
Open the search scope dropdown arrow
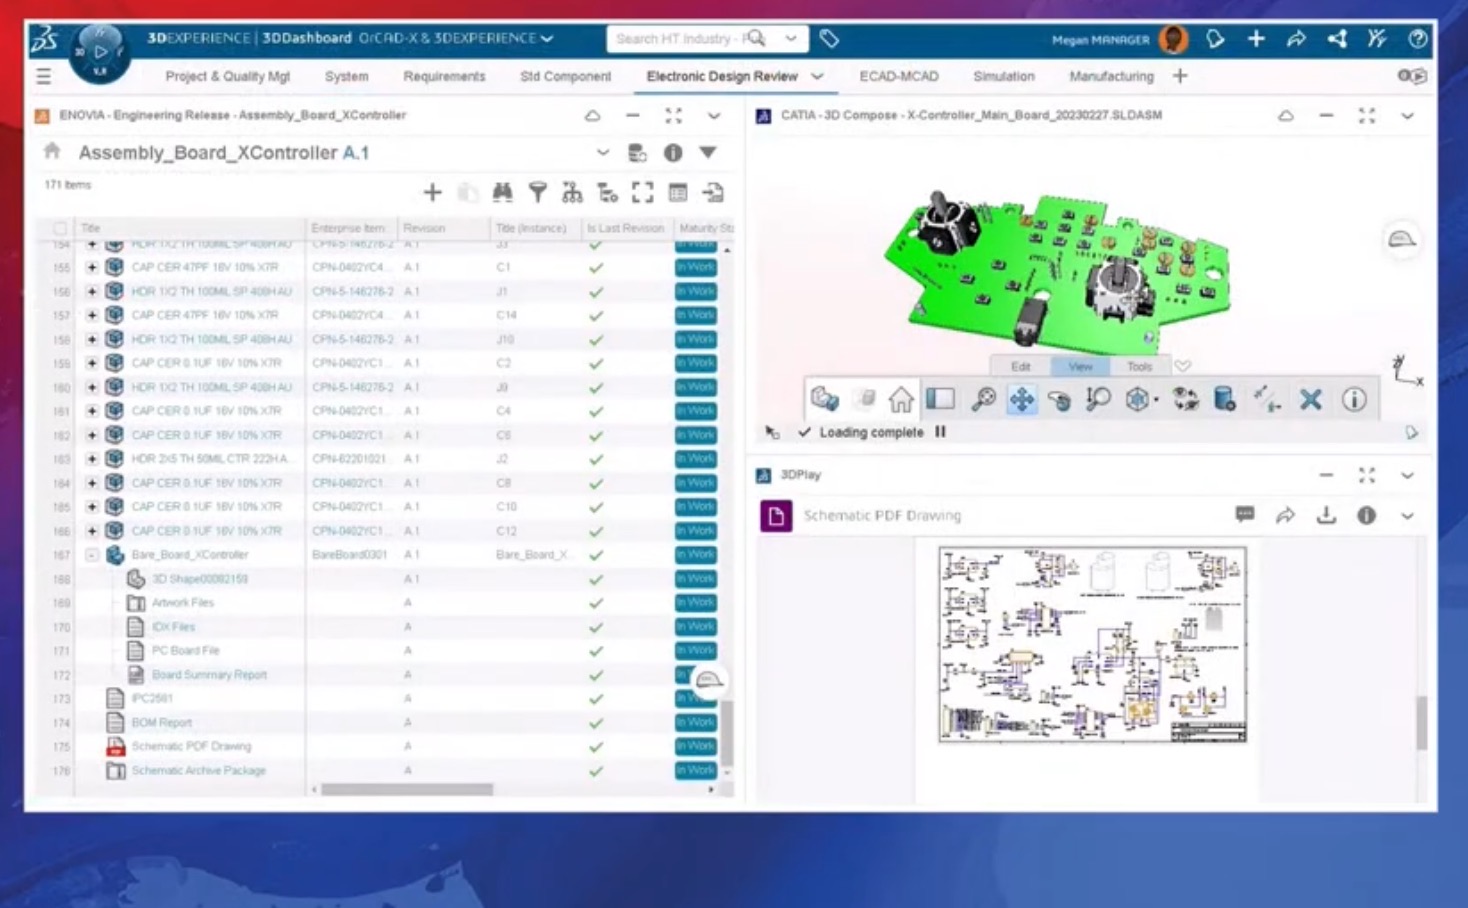pyautogui.click(x=791, y=39)
